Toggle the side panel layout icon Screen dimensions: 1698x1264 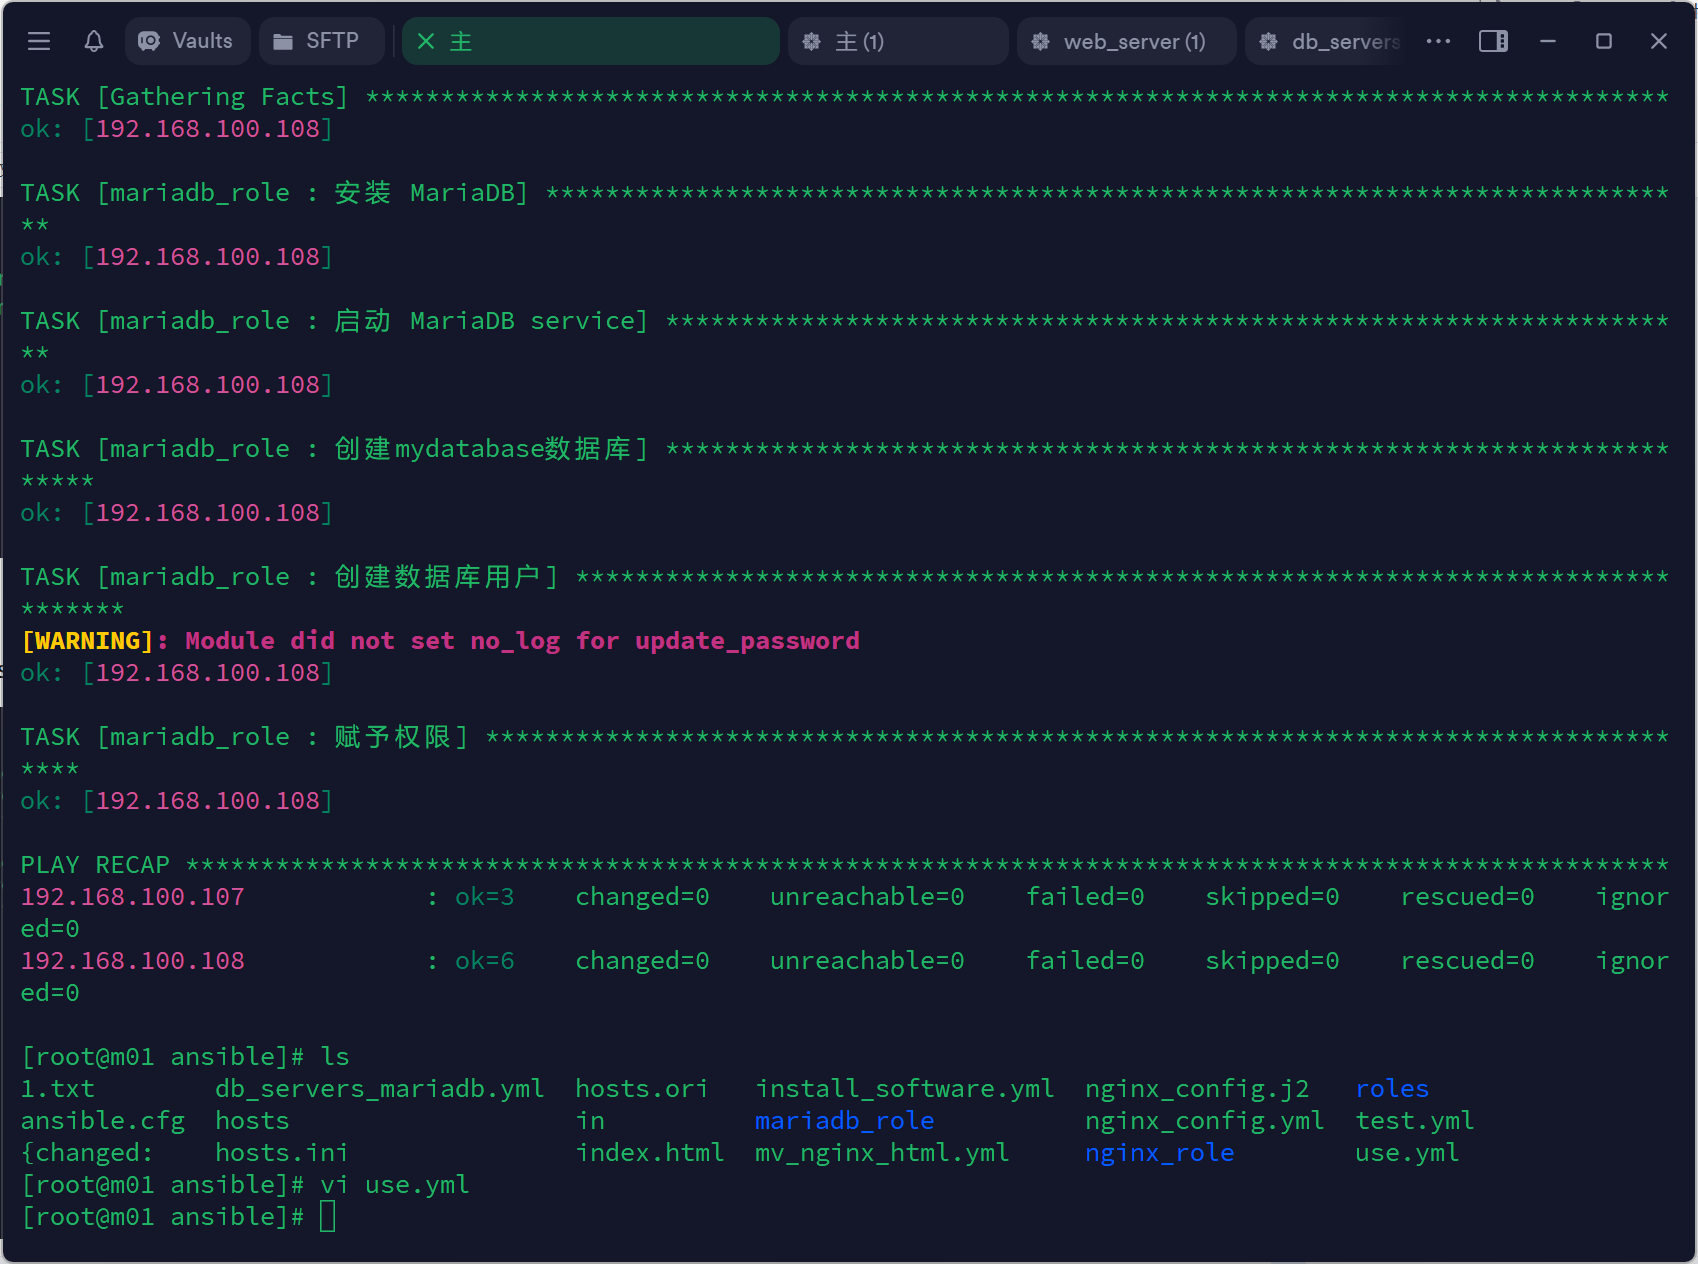(1493, 41)
